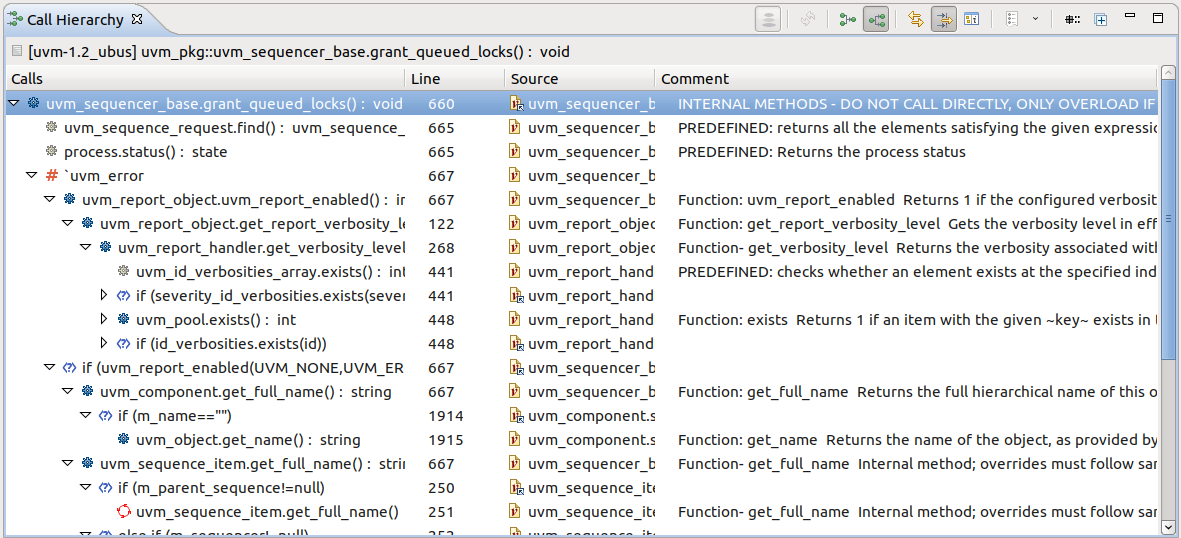The width and height of the screenshot is (1181, 538).
Task: Expand the uvm_pool.exists() node
Action: tap(103, 320)
